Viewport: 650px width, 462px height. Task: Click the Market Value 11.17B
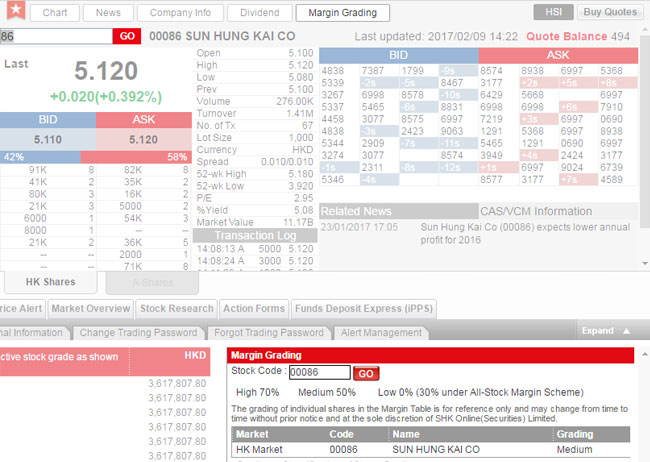[298, 222]
